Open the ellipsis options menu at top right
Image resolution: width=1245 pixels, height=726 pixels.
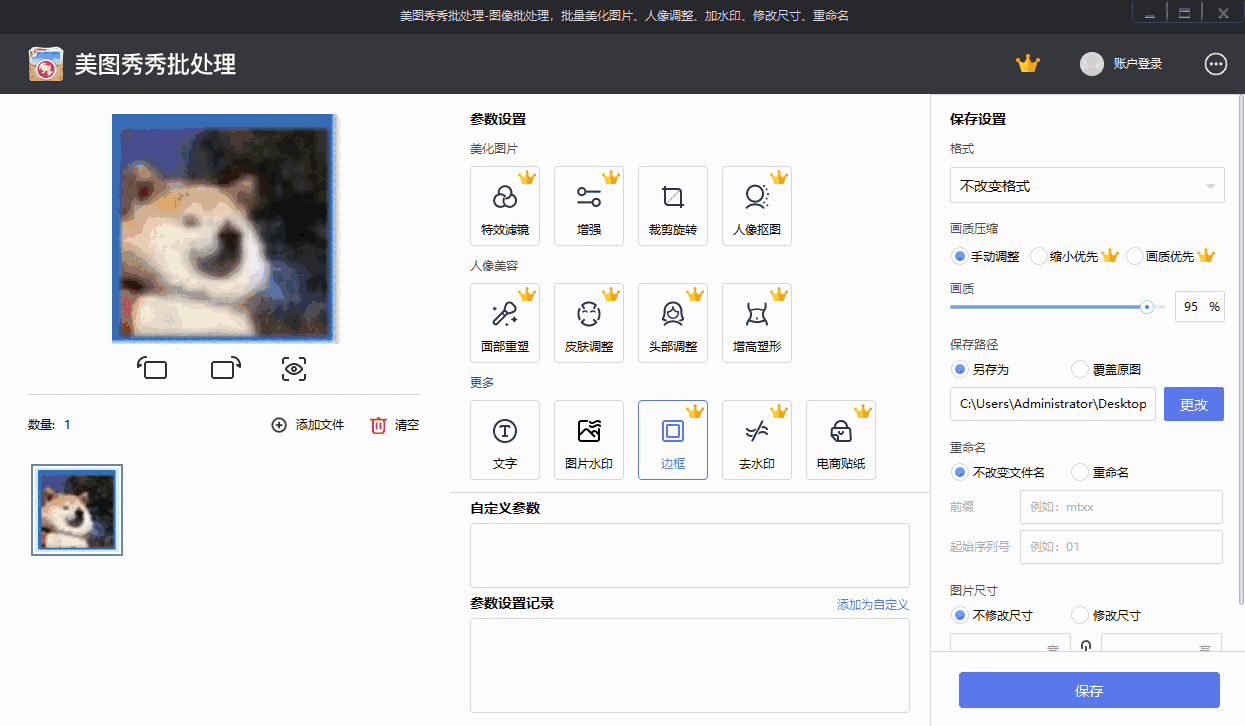1216,63
